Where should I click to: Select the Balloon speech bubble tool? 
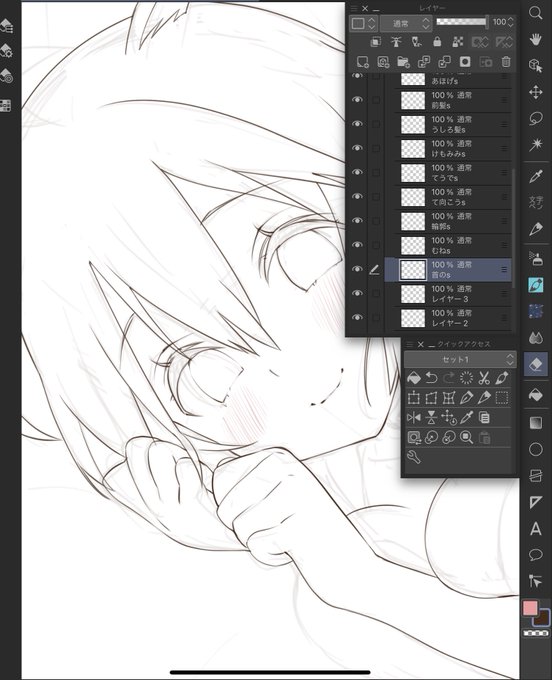(x=536, y=555)
